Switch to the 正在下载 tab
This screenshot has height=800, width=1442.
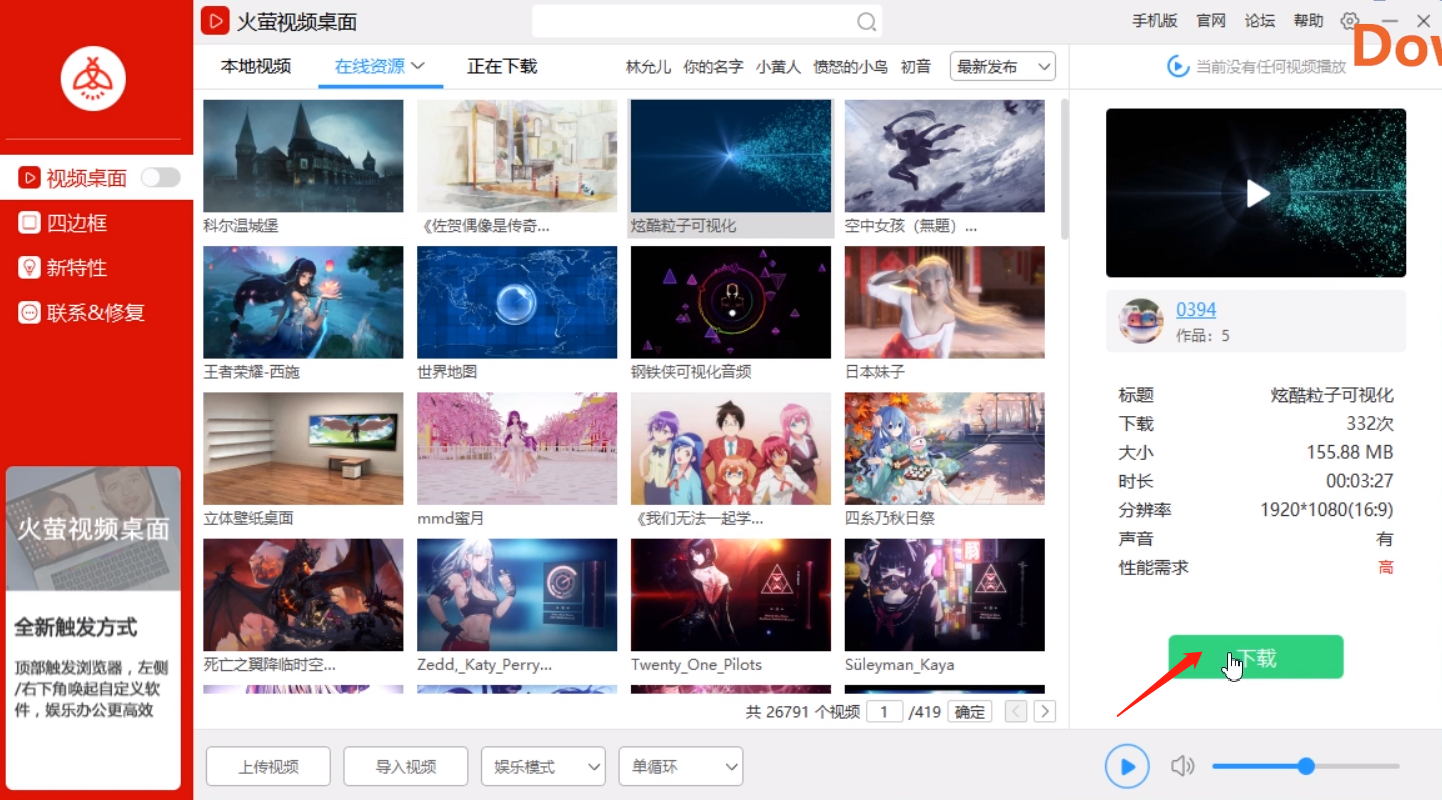point(504,66)
